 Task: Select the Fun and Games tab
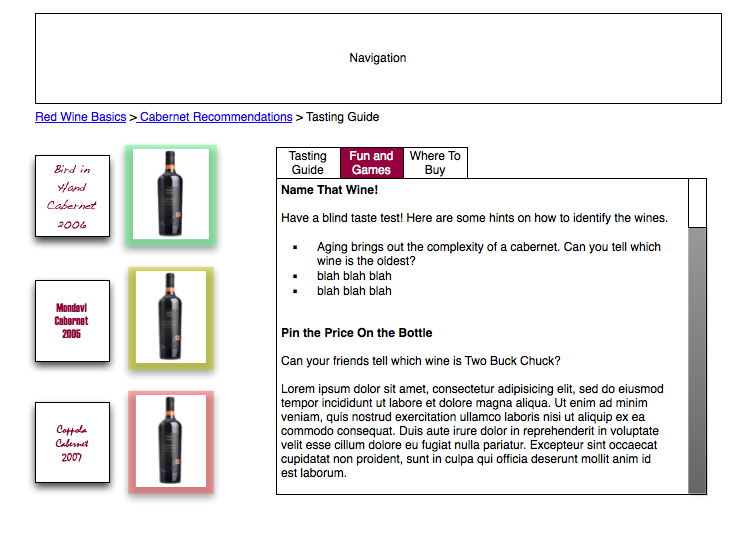pyautogui.click(x=371, y=163)
